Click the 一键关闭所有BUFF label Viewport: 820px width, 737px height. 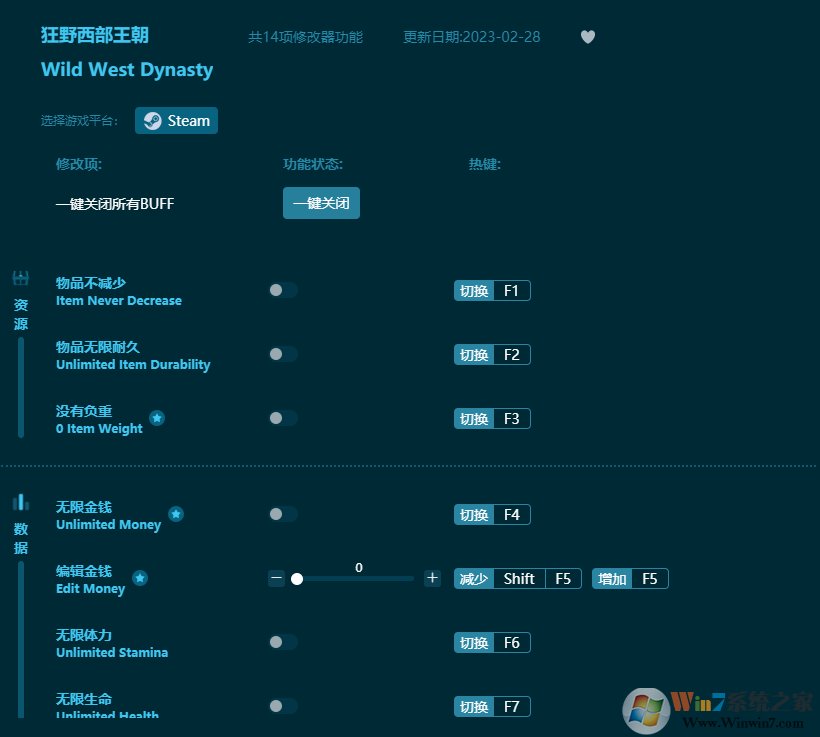[x=115, y=203]
